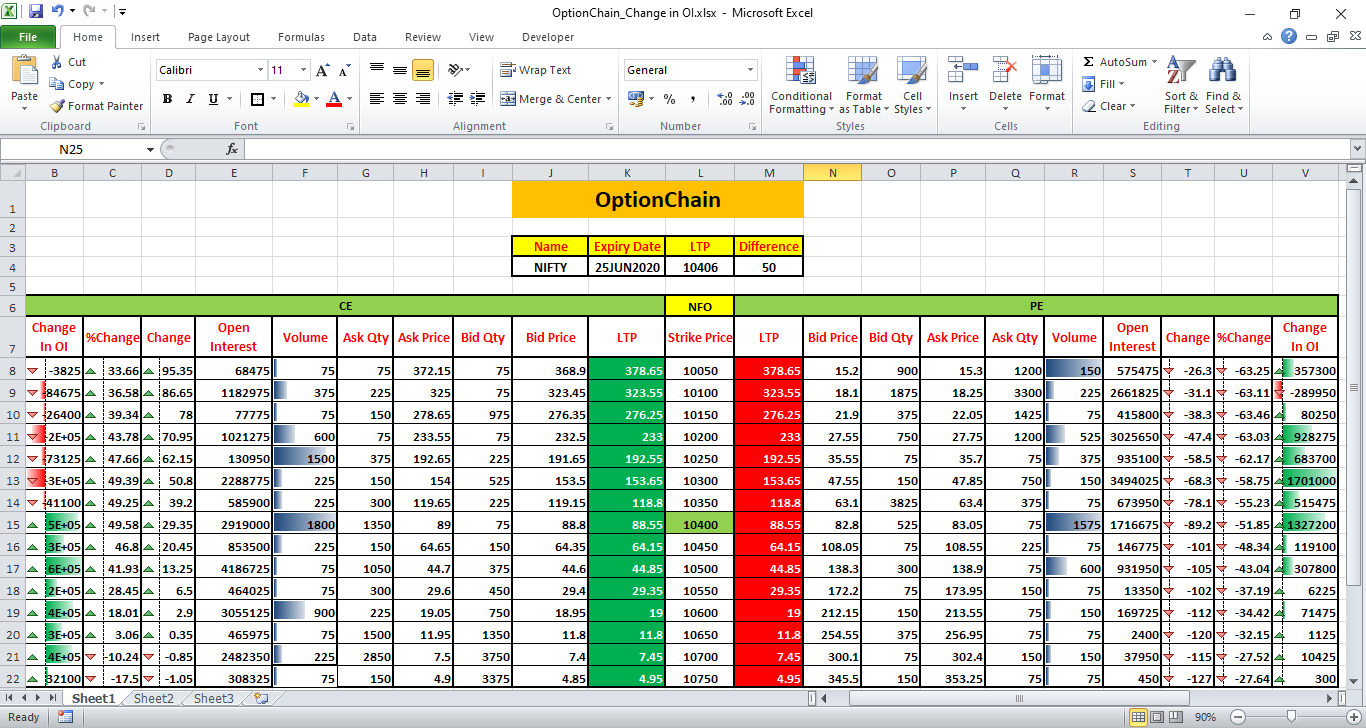
Task: Click the Wrap Text icon
Action: (x=544, y=69)
